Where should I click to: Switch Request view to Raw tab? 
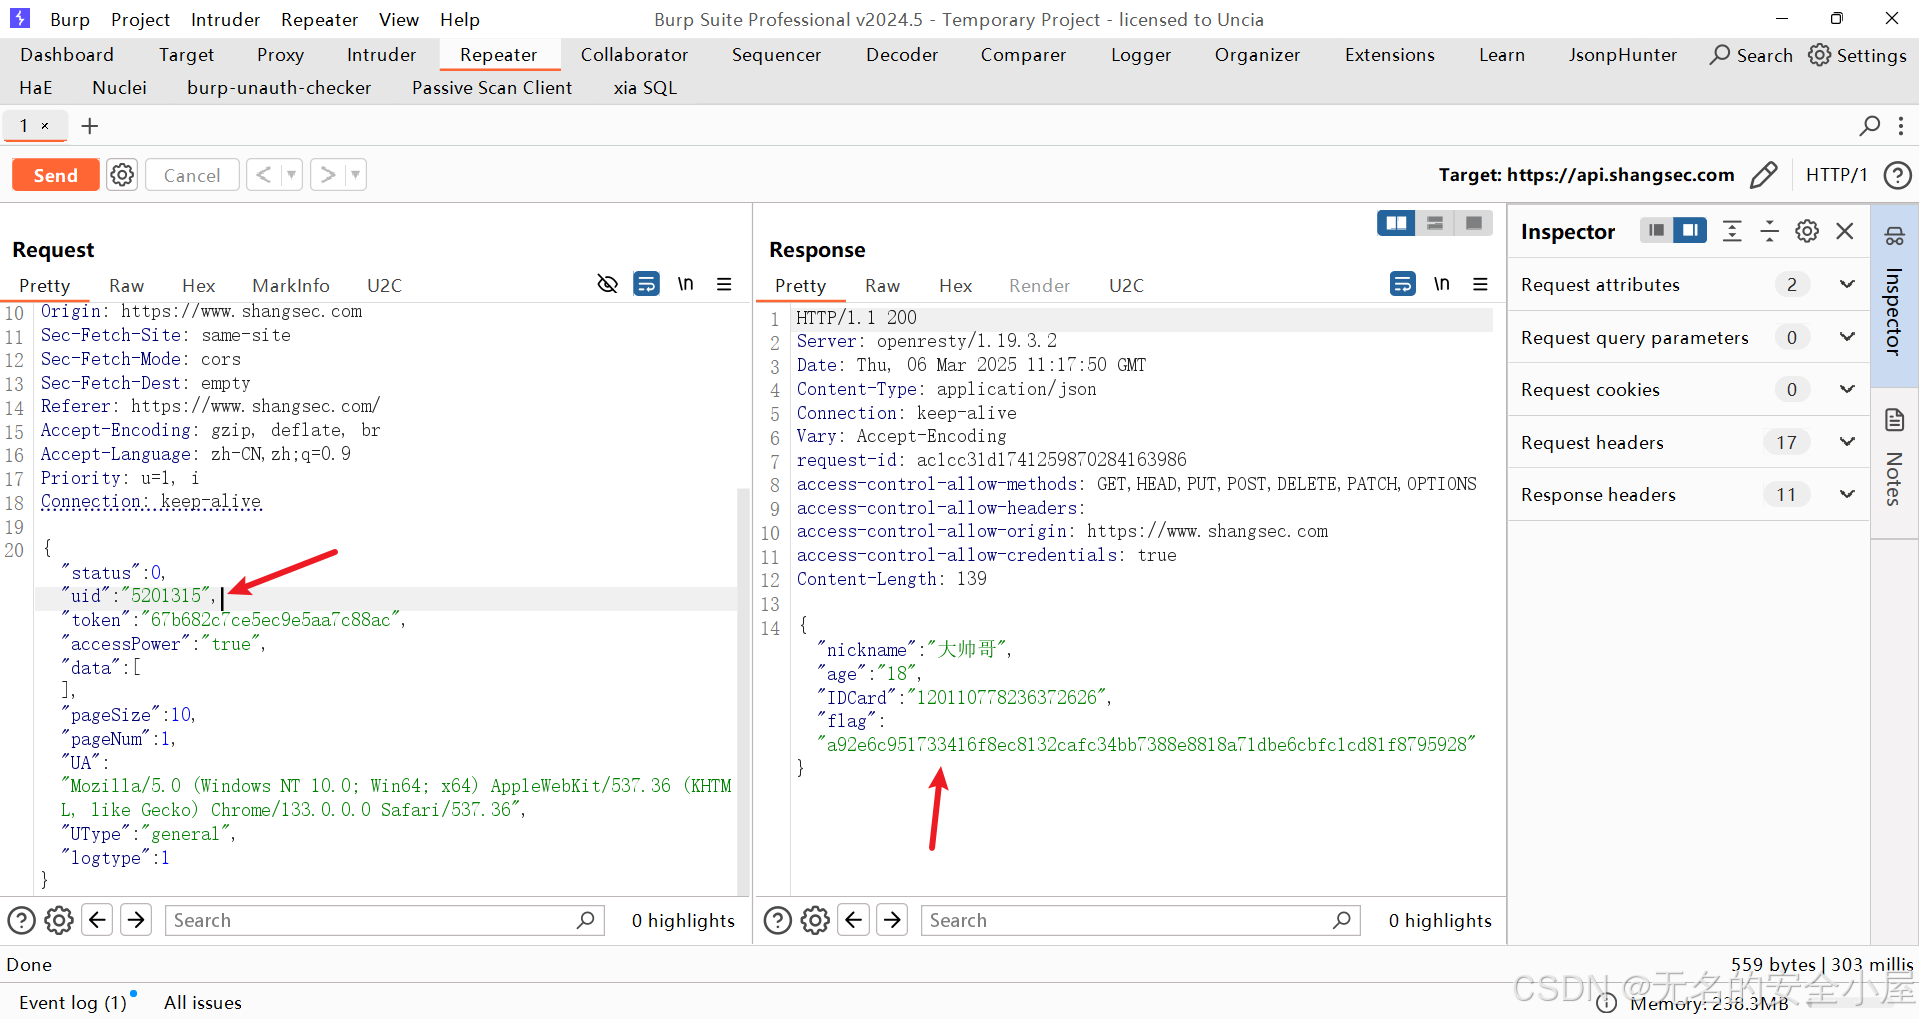click(x=126, y=286)
